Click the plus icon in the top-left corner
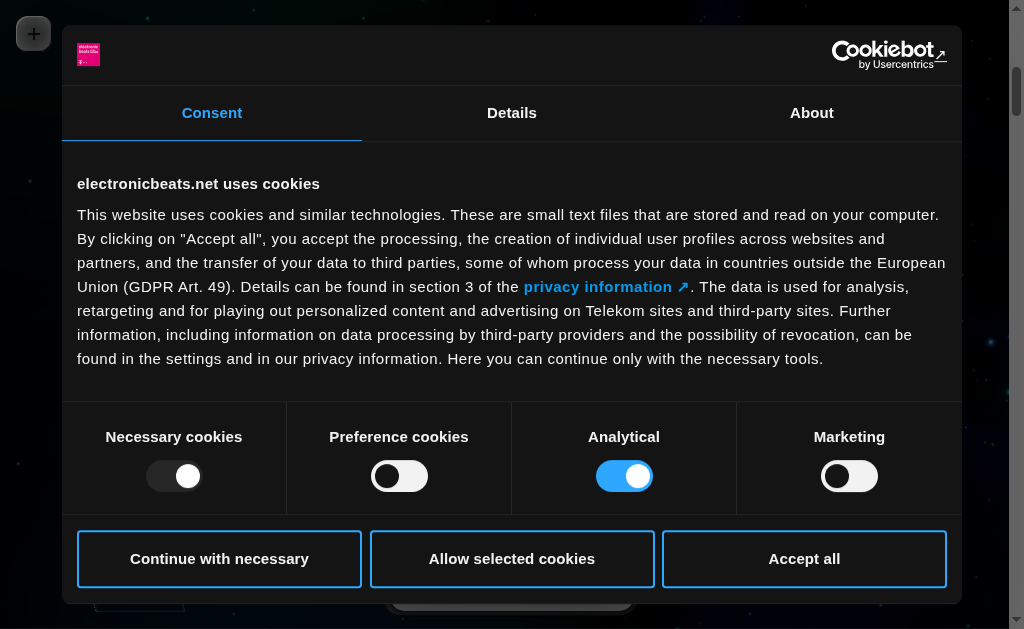The image size is (1024, 629). (x=33, y=34)
